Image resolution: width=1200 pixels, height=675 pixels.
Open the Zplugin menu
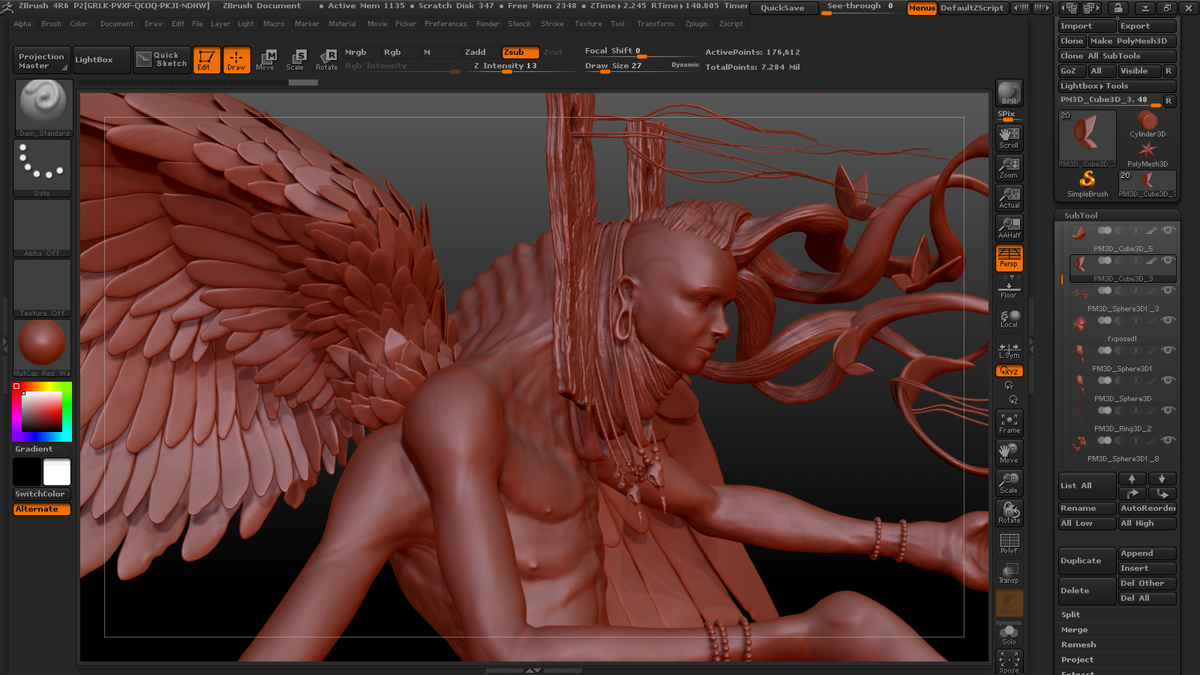click(x=696, y=23)
